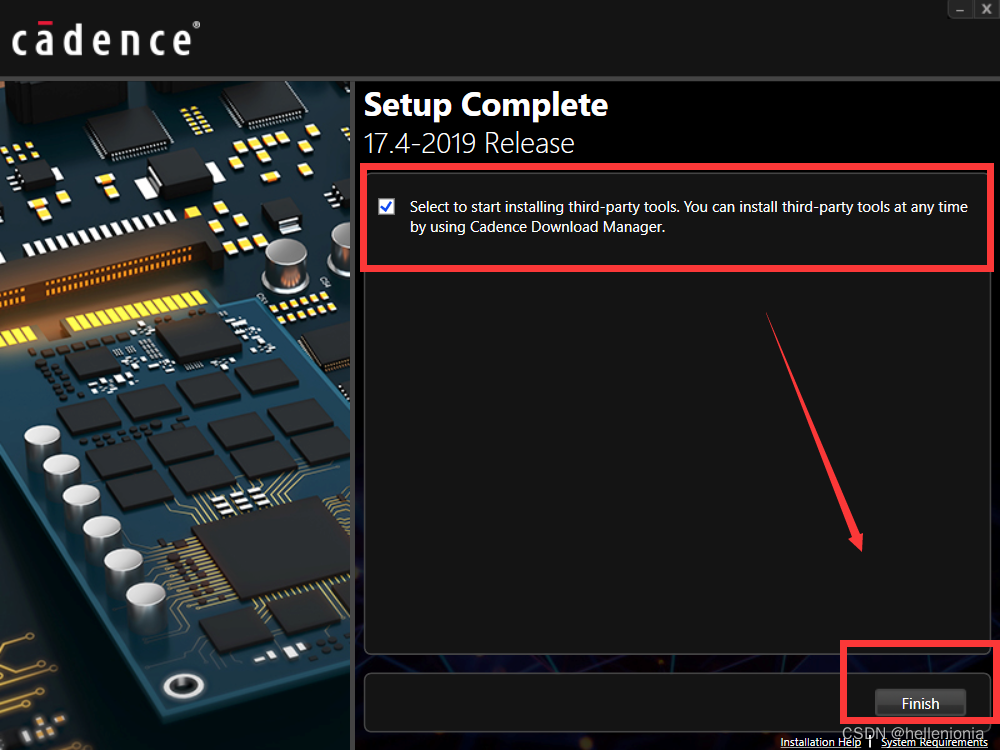Click the large square chip on the board image
The image size is (1000, 750).
coord(270,548)
